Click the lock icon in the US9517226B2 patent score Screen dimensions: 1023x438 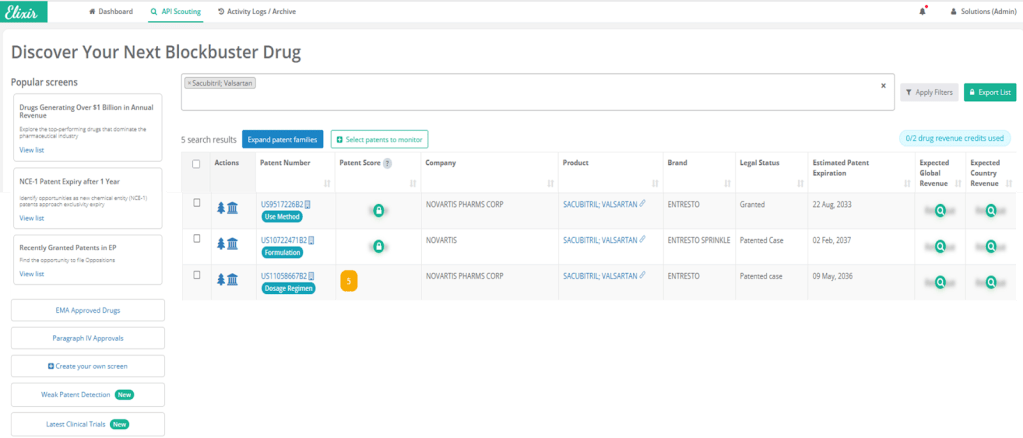click(x=378, y=210)
